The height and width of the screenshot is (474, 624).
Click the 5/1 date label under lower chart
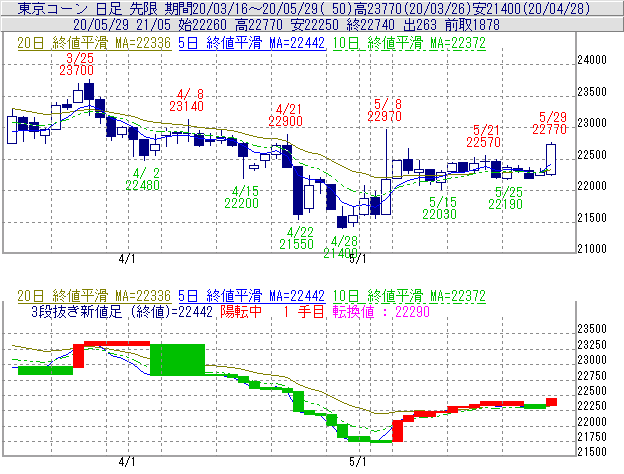tap(358, 462)
